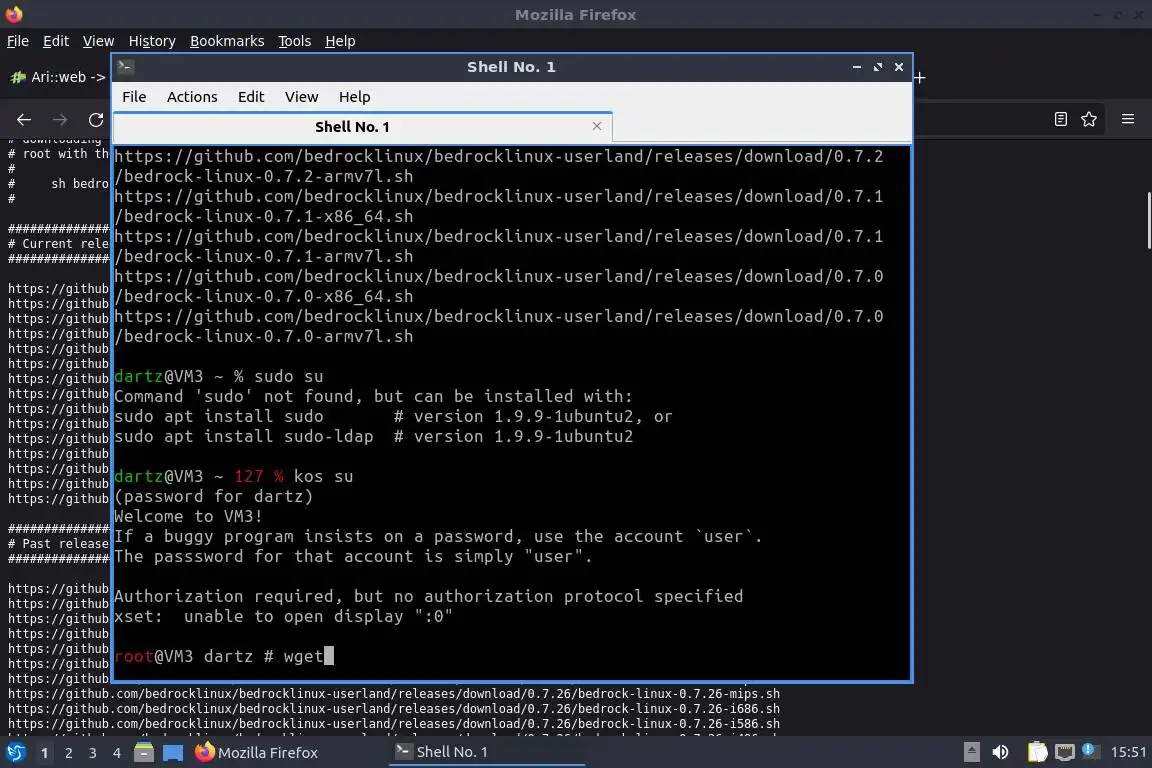1152x768 pixels.
Task: Click '/bedrock-linux-0.7.0-x86_64.sh' terminal line
Action: click(x=264, y=296)
